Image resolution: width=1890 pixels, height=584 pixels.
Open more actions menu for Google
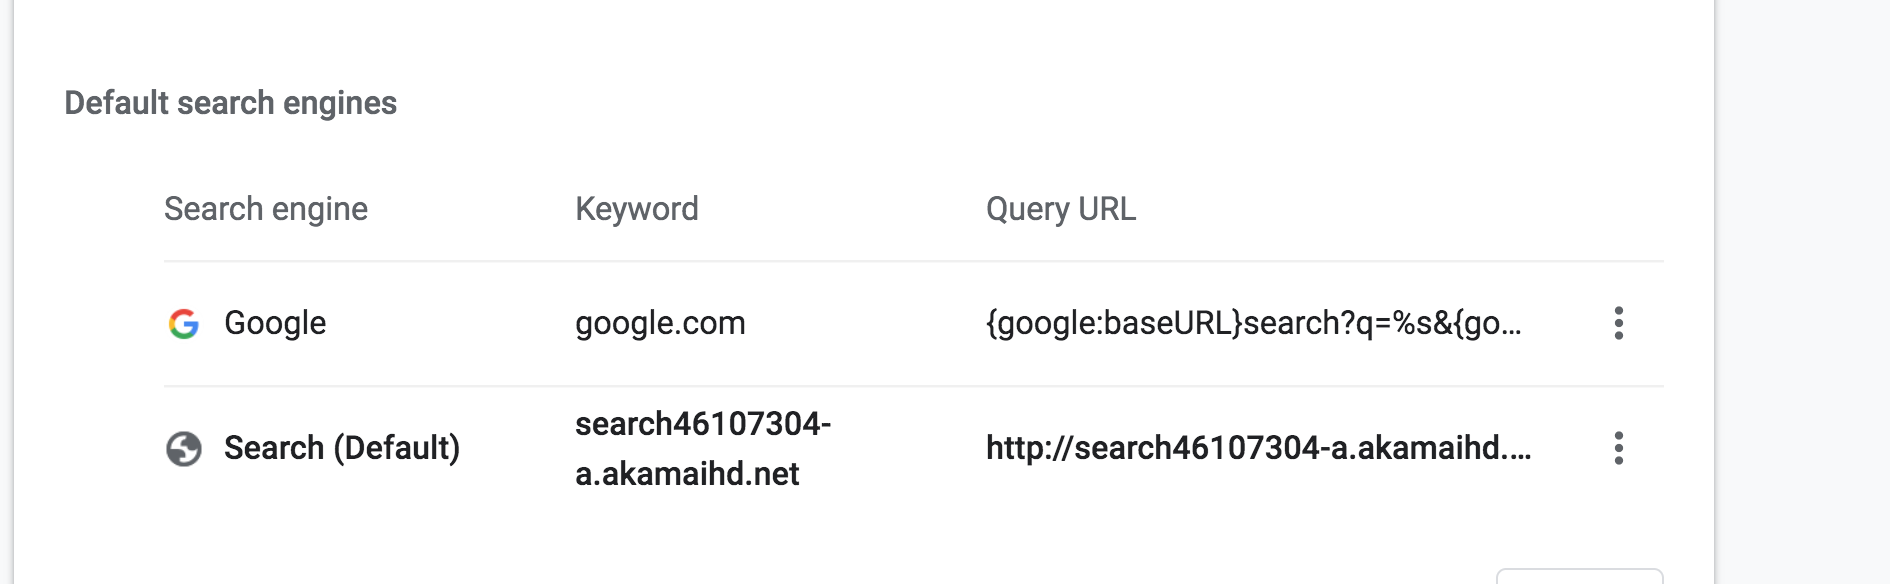pyautogui.click(x=1618, y=323)
